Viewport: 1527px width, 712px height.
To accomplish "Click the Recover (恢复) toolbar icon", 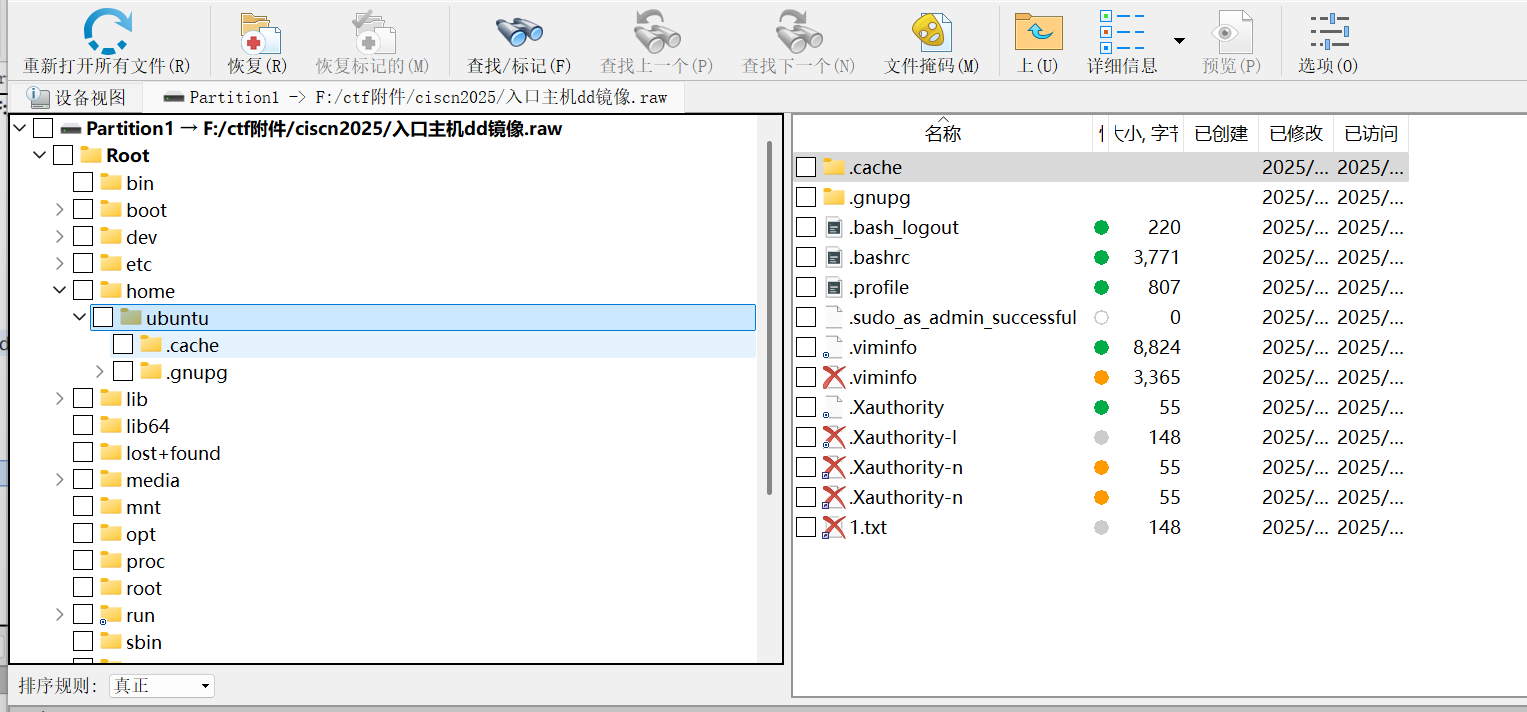I will (x=258, y=33).
